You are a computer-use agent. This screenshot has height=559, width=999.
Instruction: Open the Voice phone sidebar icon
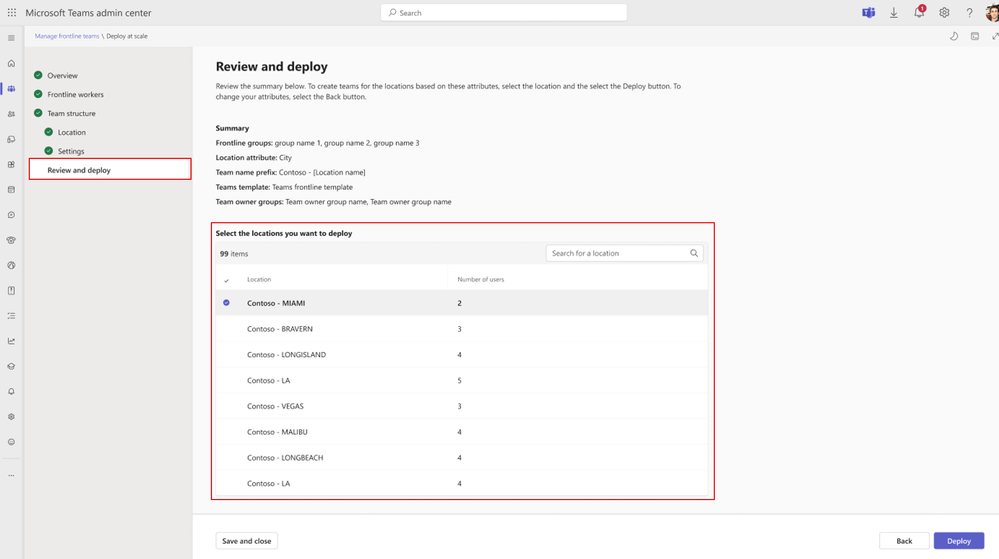tap(11, 240)
